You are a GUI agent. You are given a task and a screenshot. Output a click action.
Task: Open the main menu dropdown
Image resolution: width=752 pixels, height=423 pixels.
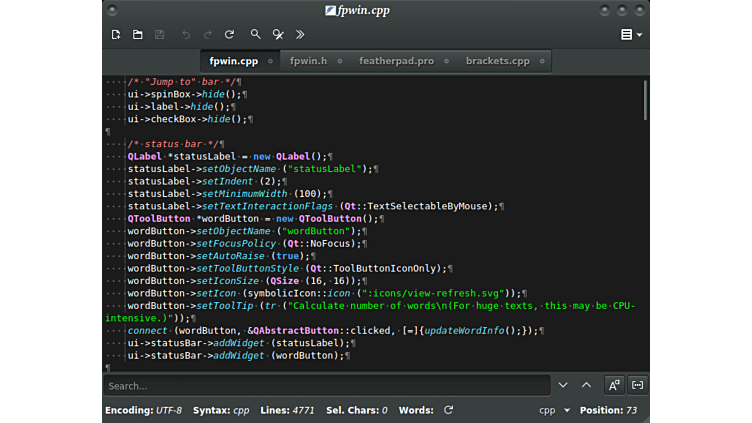(631, 34)
